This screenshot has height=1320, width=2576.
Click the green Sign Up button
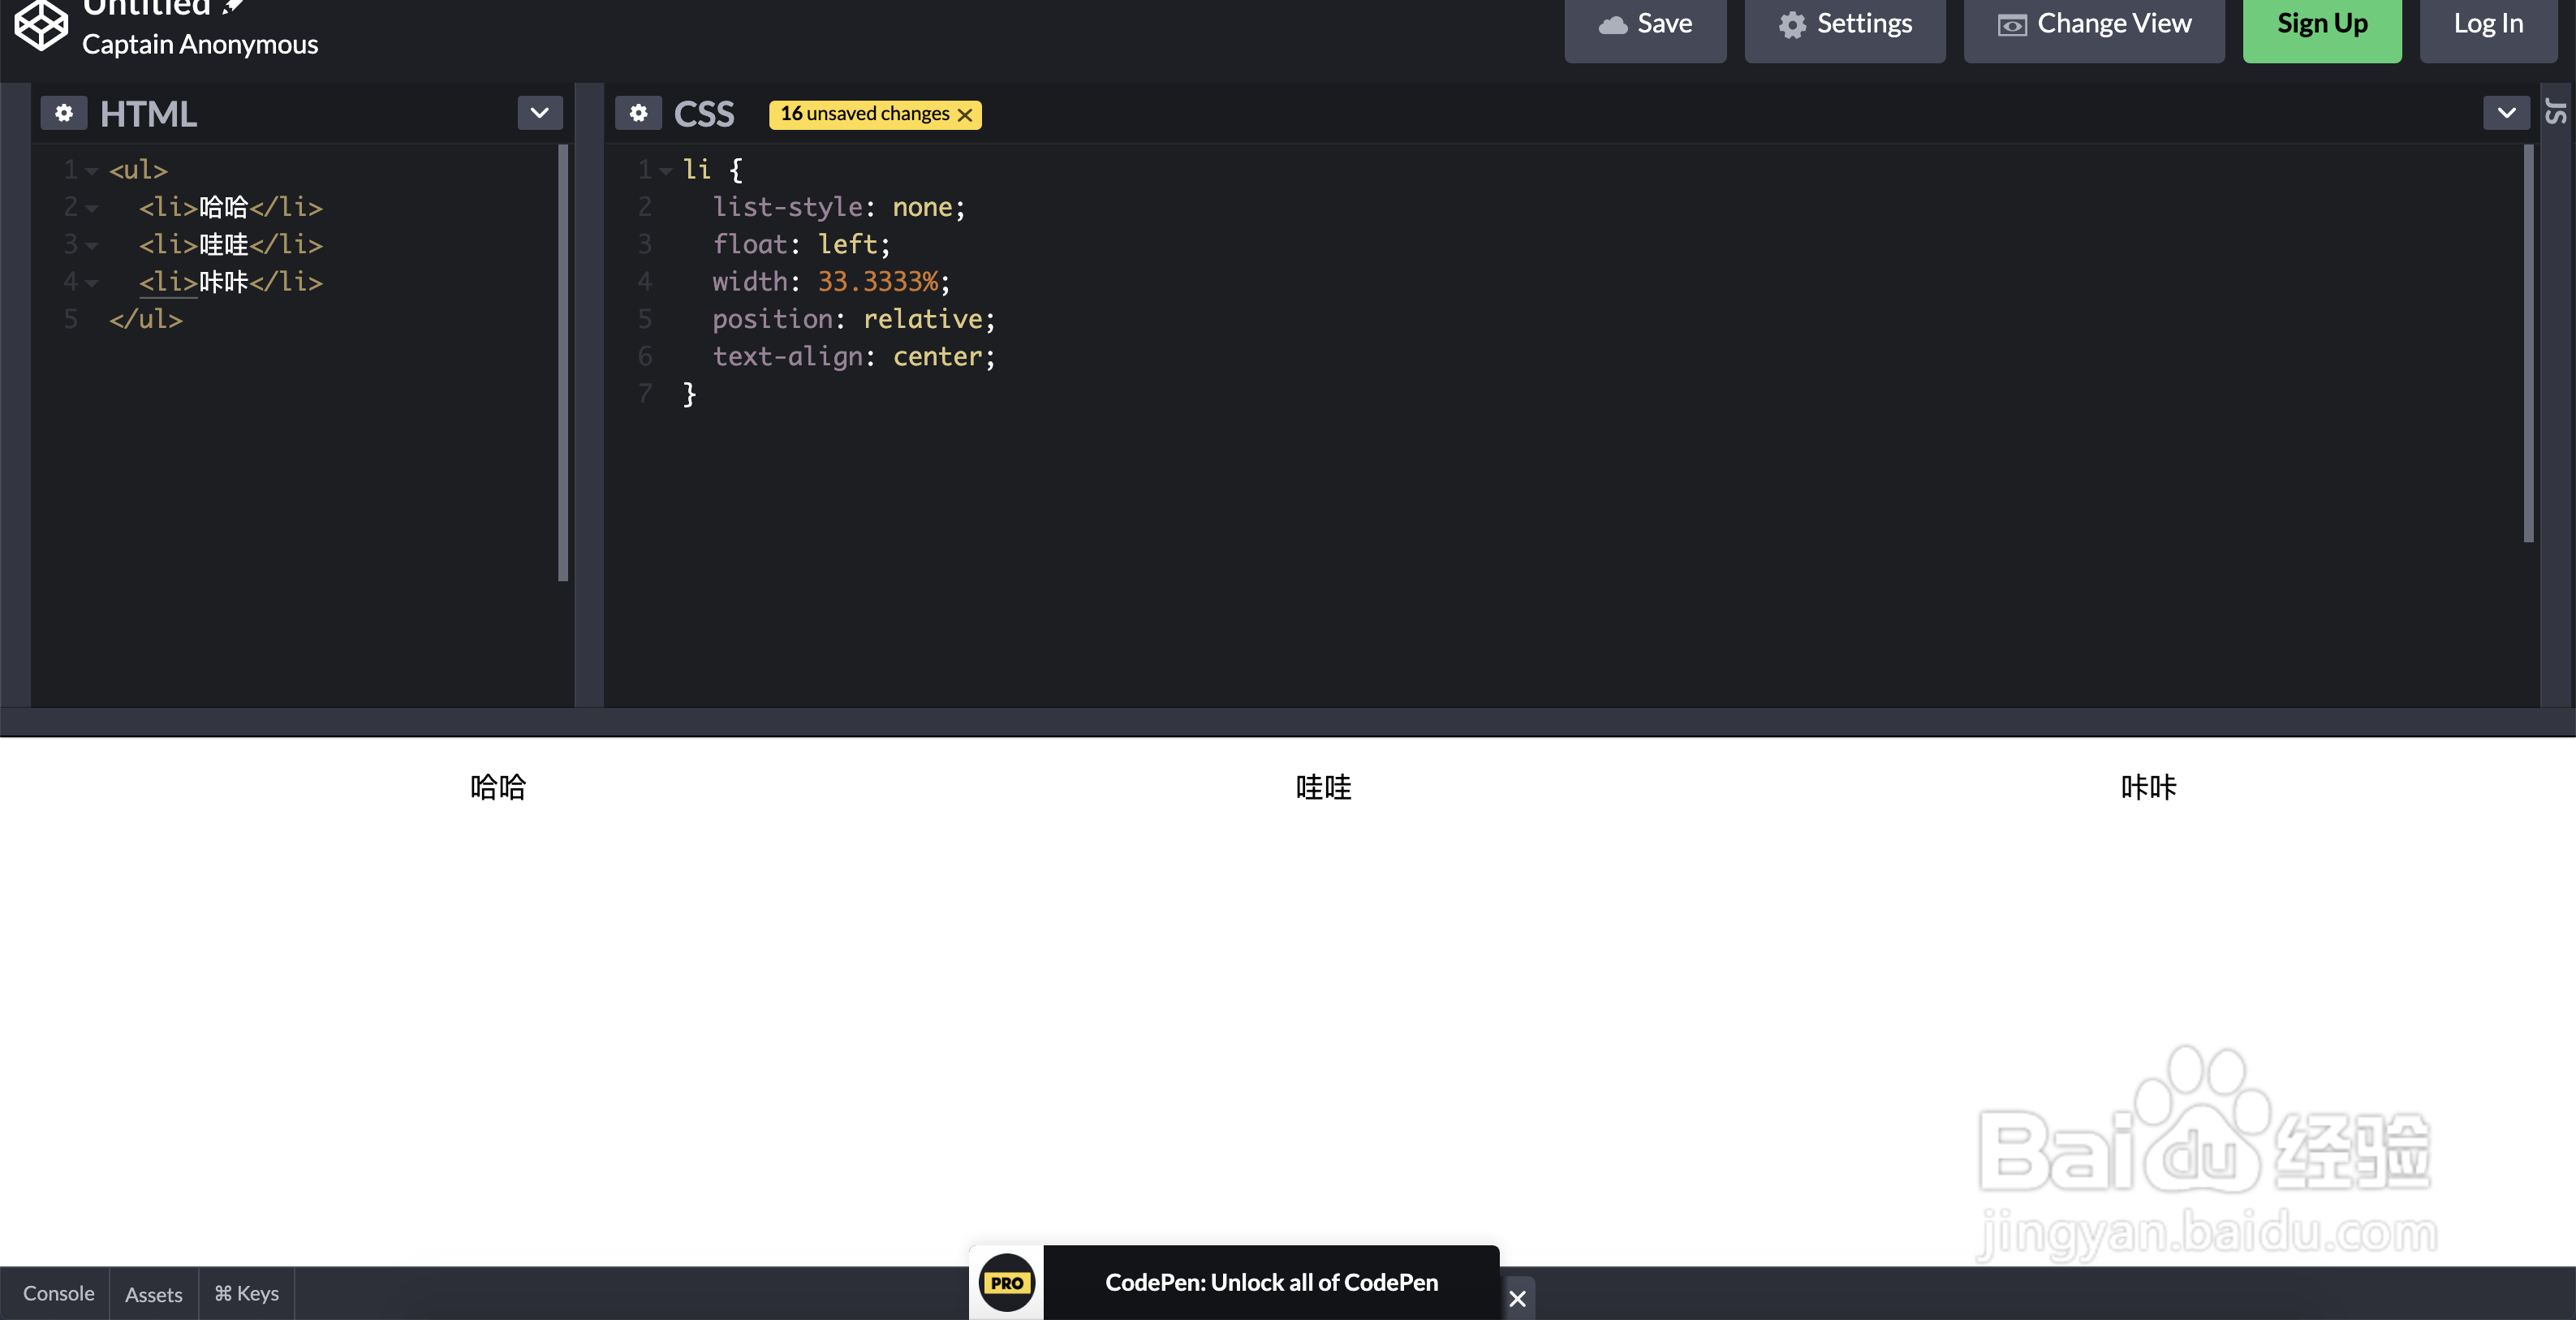2321,24
